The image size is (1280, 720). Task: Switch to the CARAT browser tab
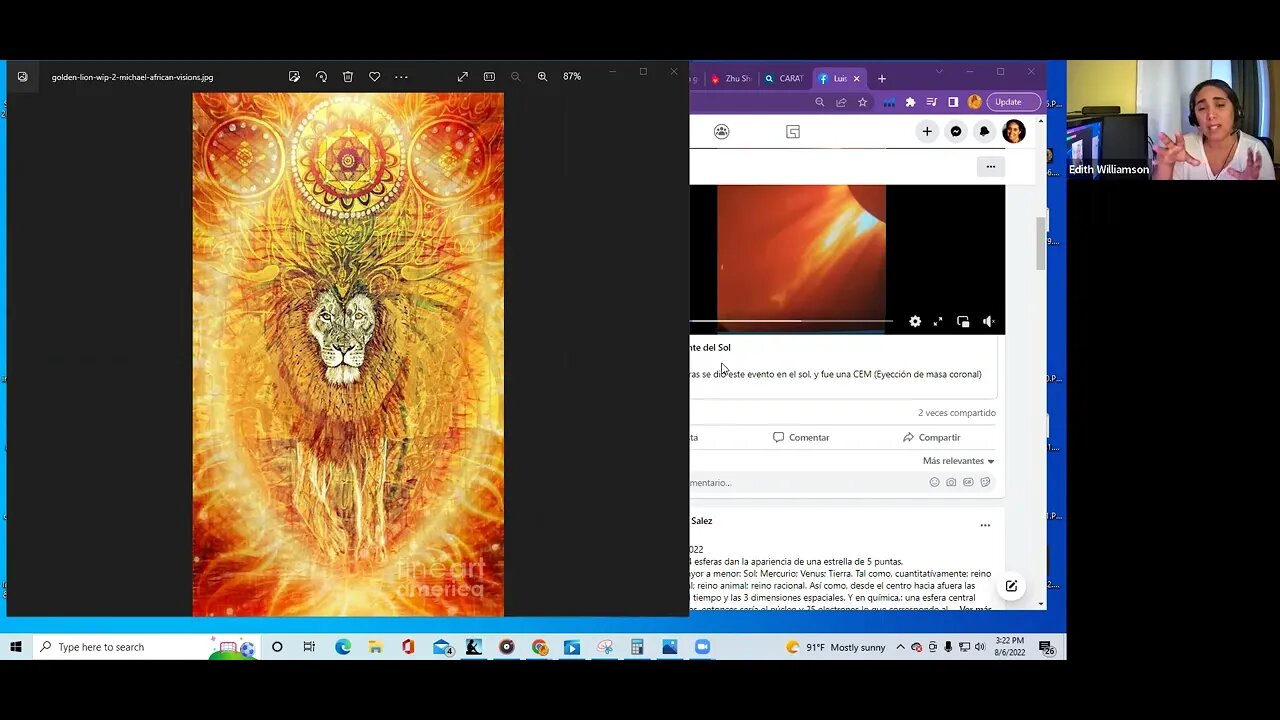click(x=785, y=78)
